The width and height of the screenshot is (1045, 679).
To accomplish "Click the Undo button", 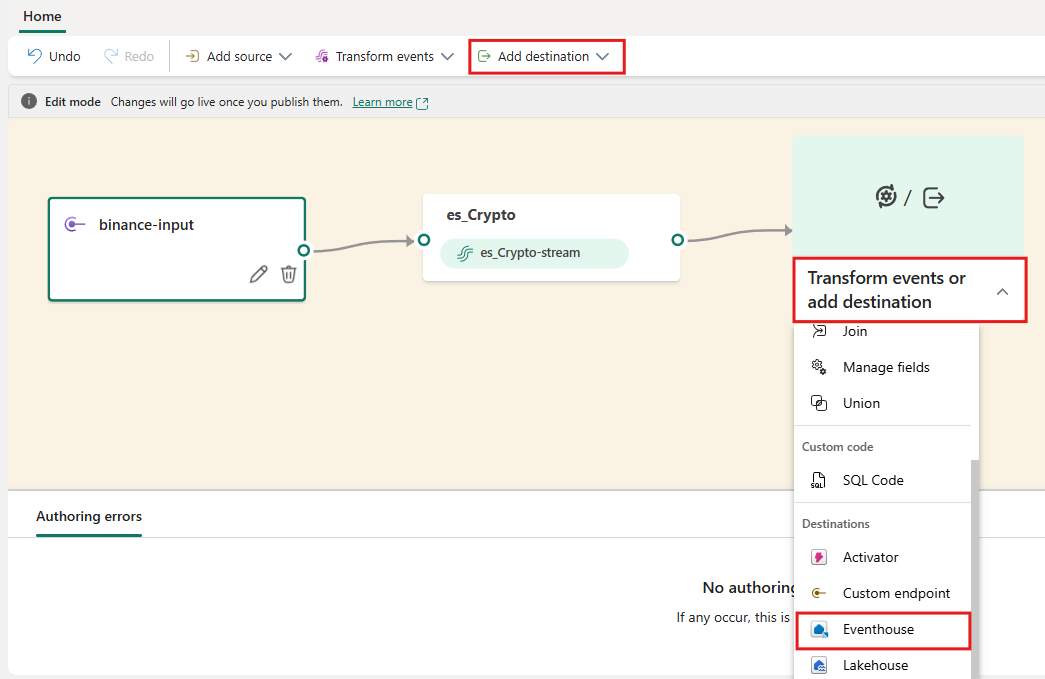I will [x=54, y=57].
